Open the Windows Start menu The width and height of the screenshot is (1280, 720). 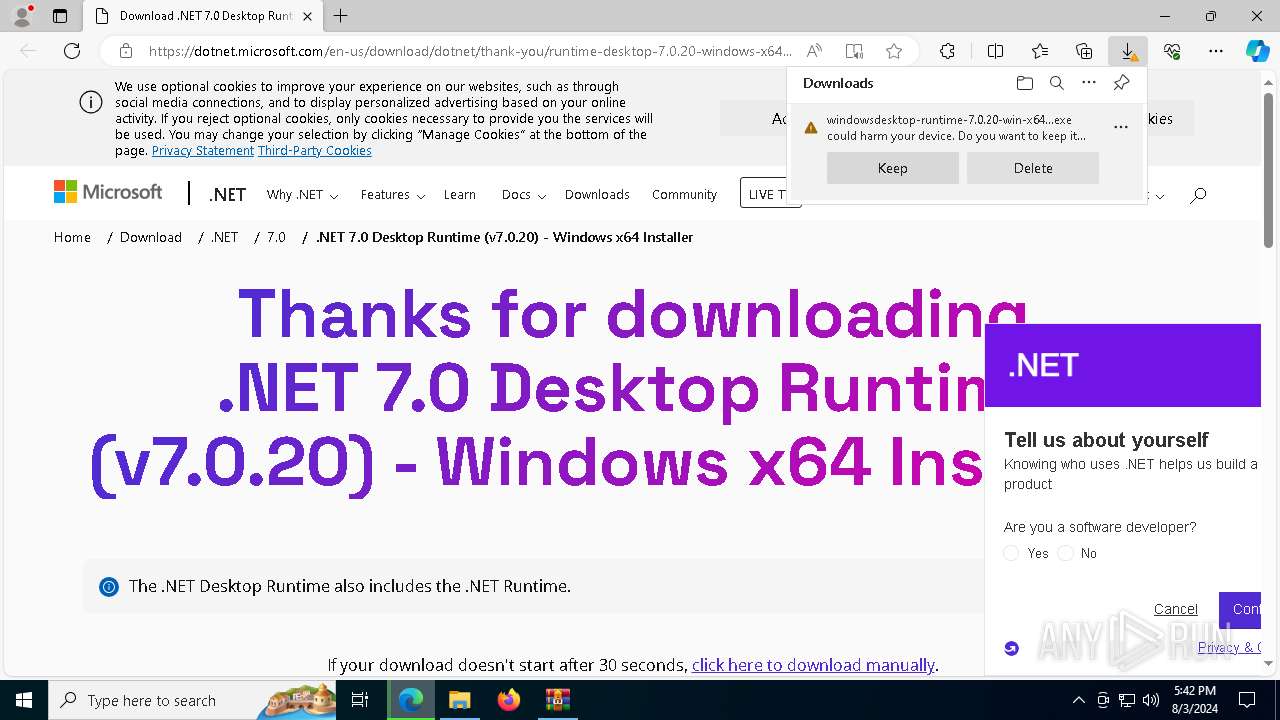click(24, 700)
